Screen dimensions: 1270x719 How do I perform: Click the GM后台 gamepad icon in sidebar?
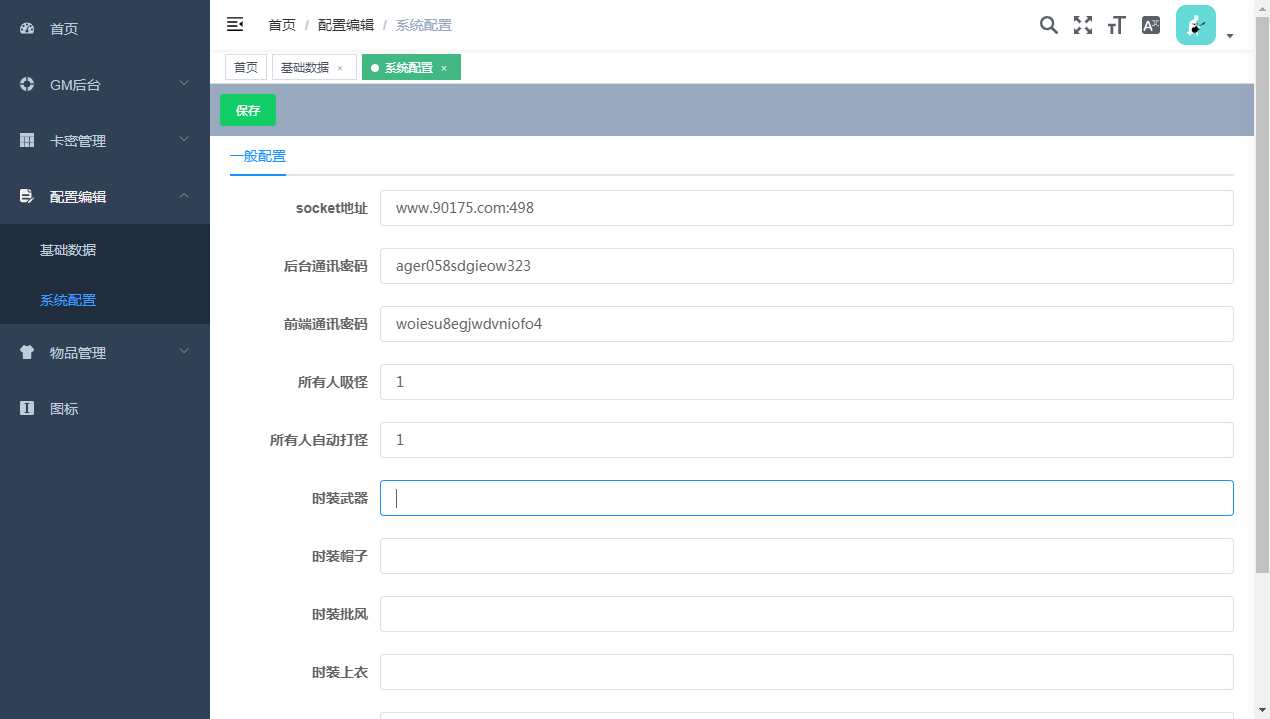[x=26, y=84]
